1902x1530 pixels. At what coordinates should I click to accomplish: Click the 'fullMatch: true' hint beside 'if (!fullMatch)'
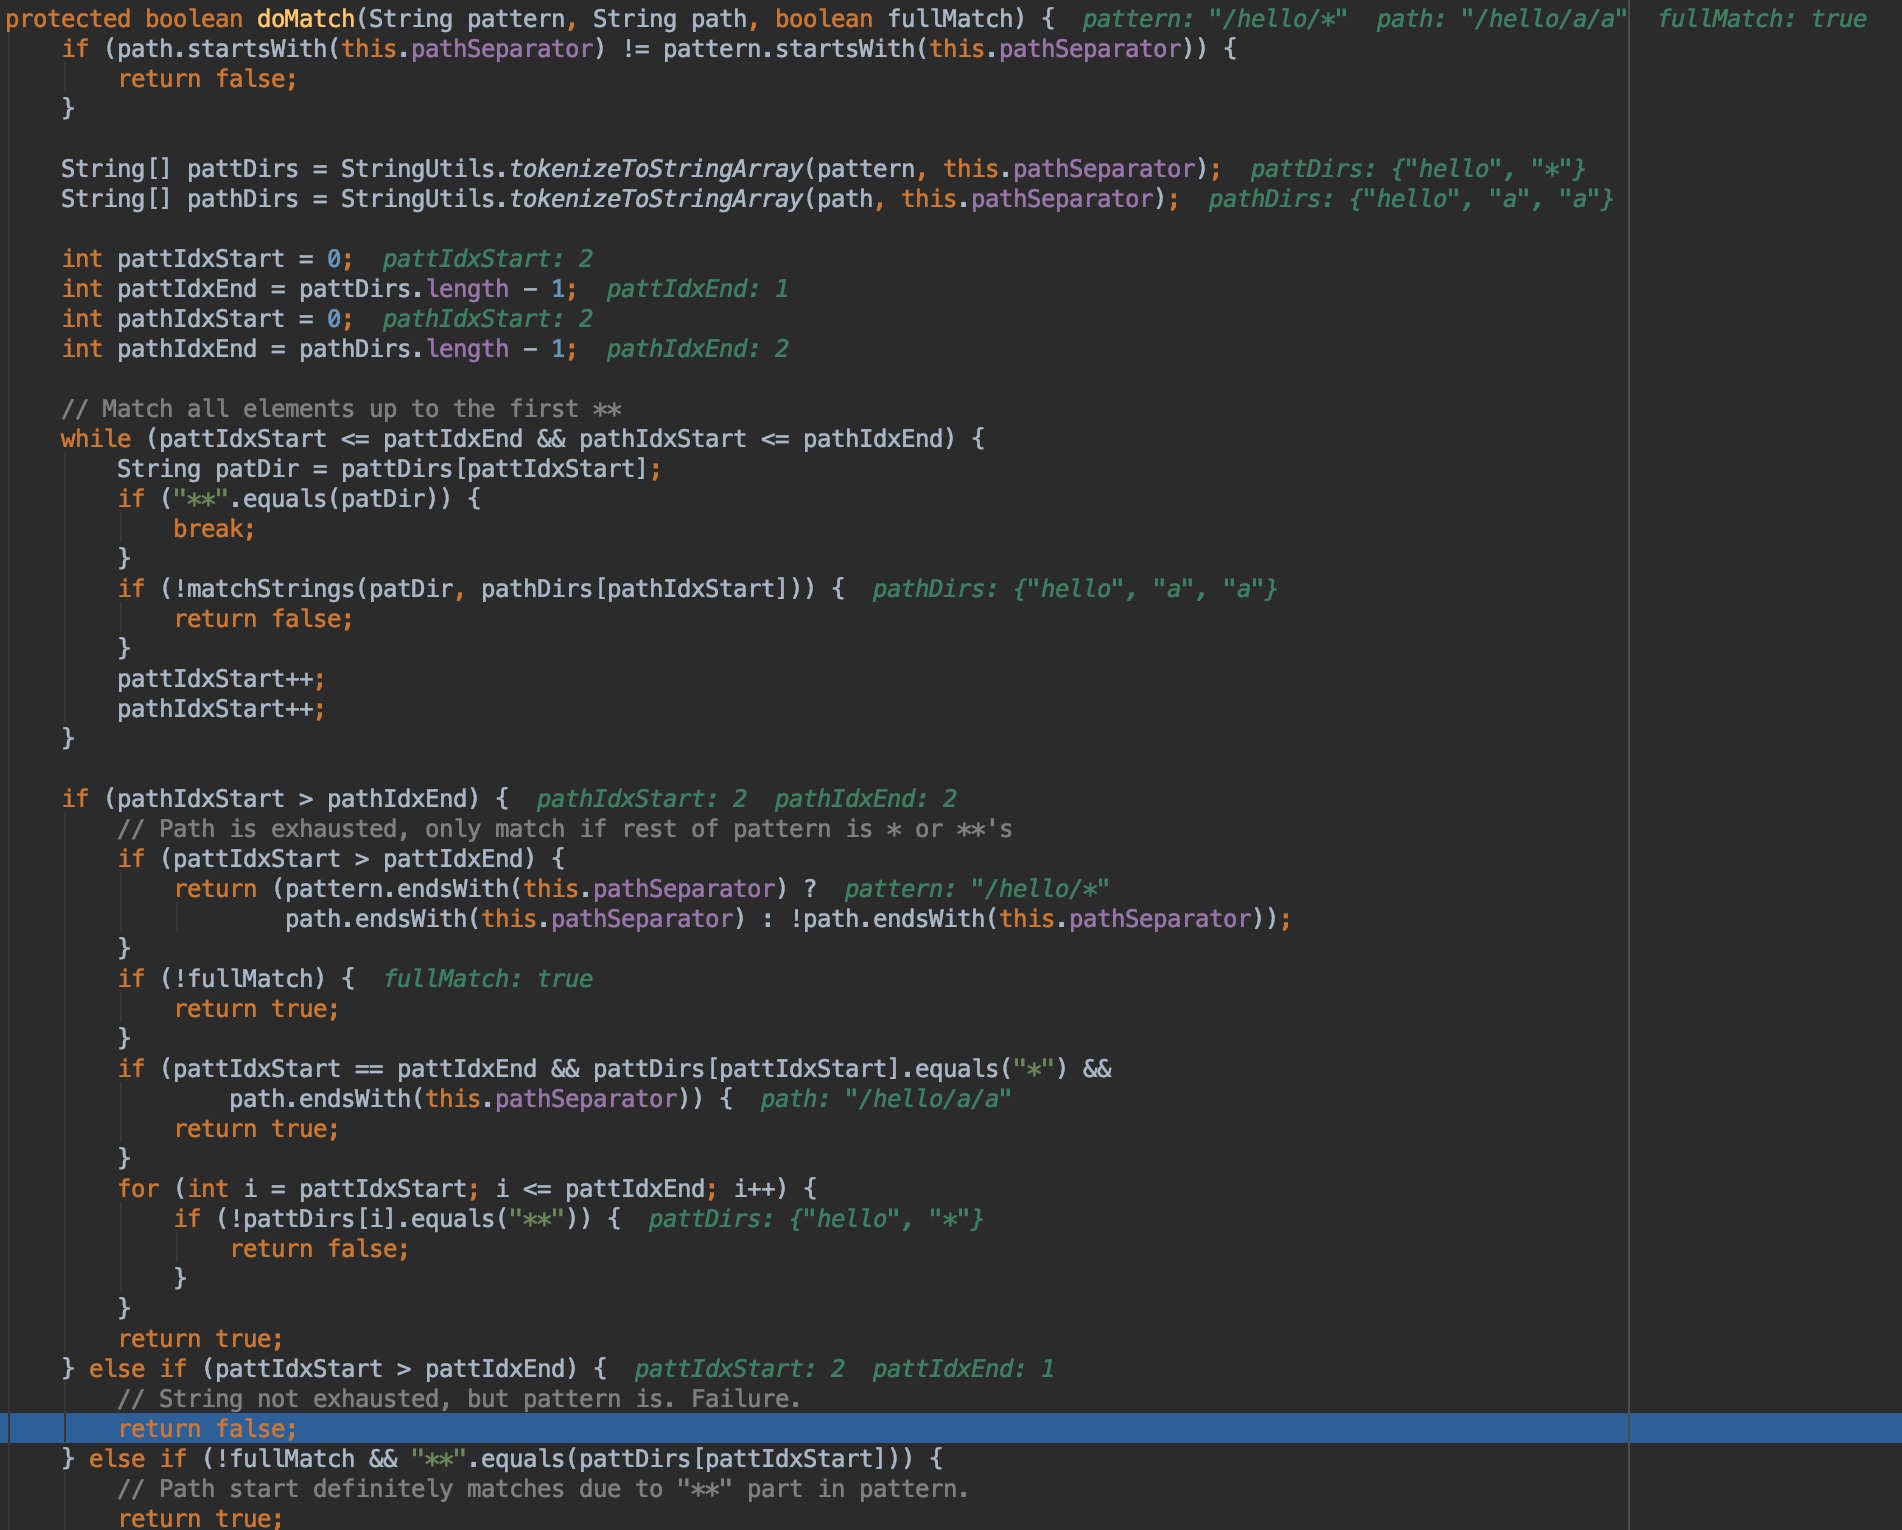[488, 979]
